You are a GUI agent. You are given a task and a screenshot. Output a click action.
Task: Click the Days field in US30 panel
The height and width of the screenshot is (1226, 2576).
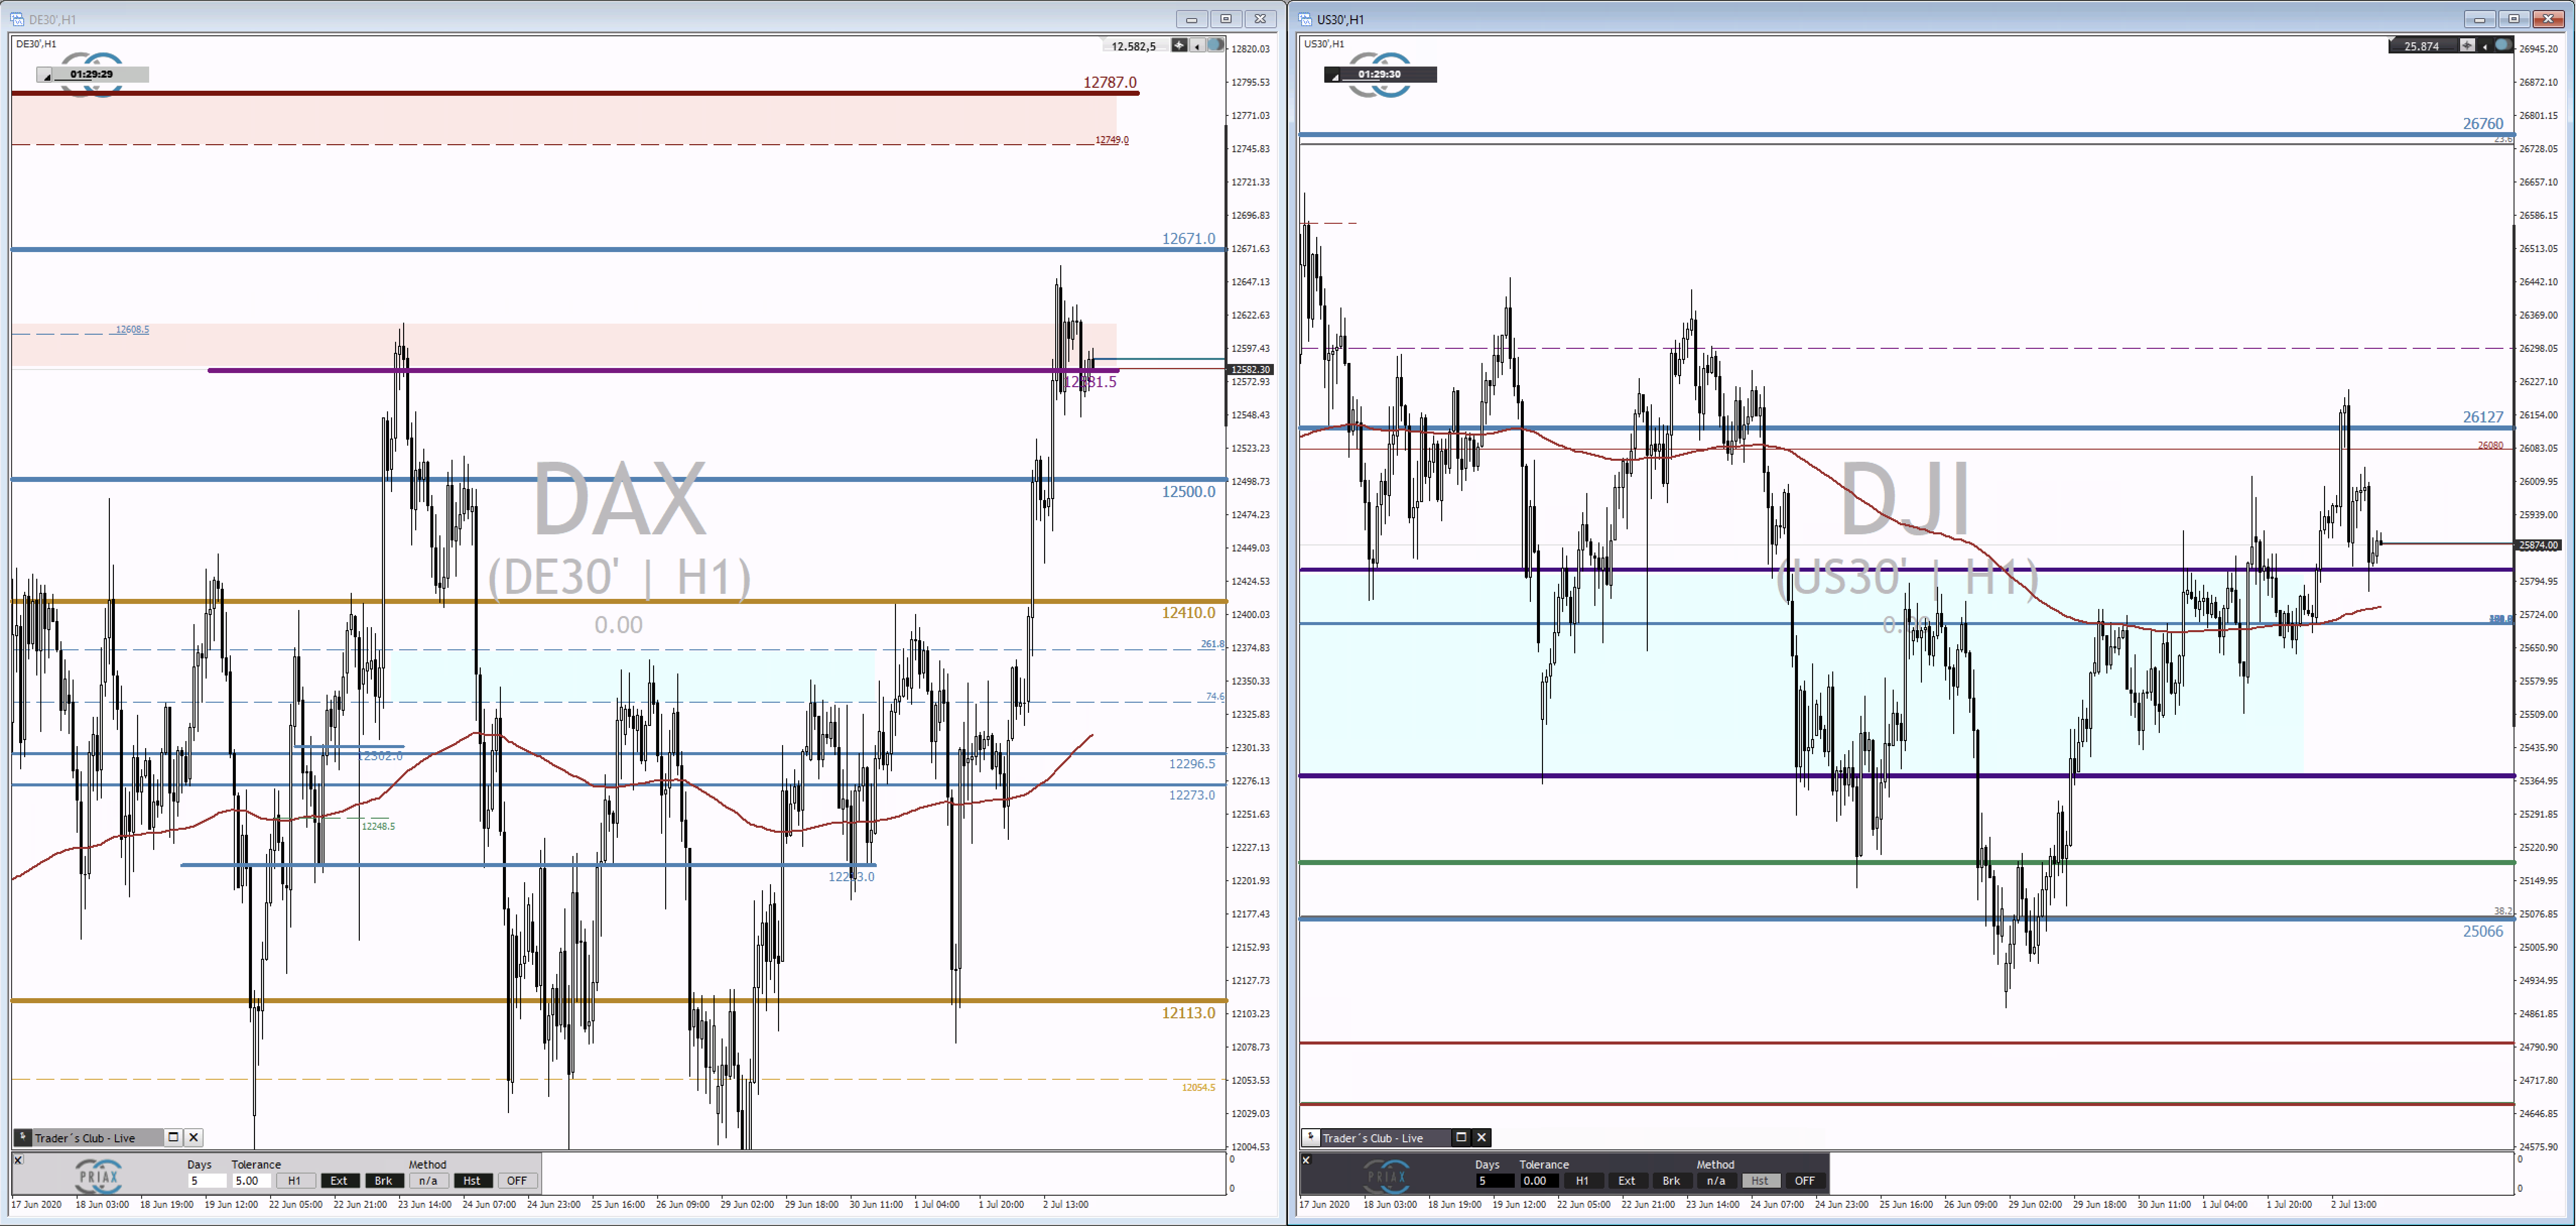1495,1181
